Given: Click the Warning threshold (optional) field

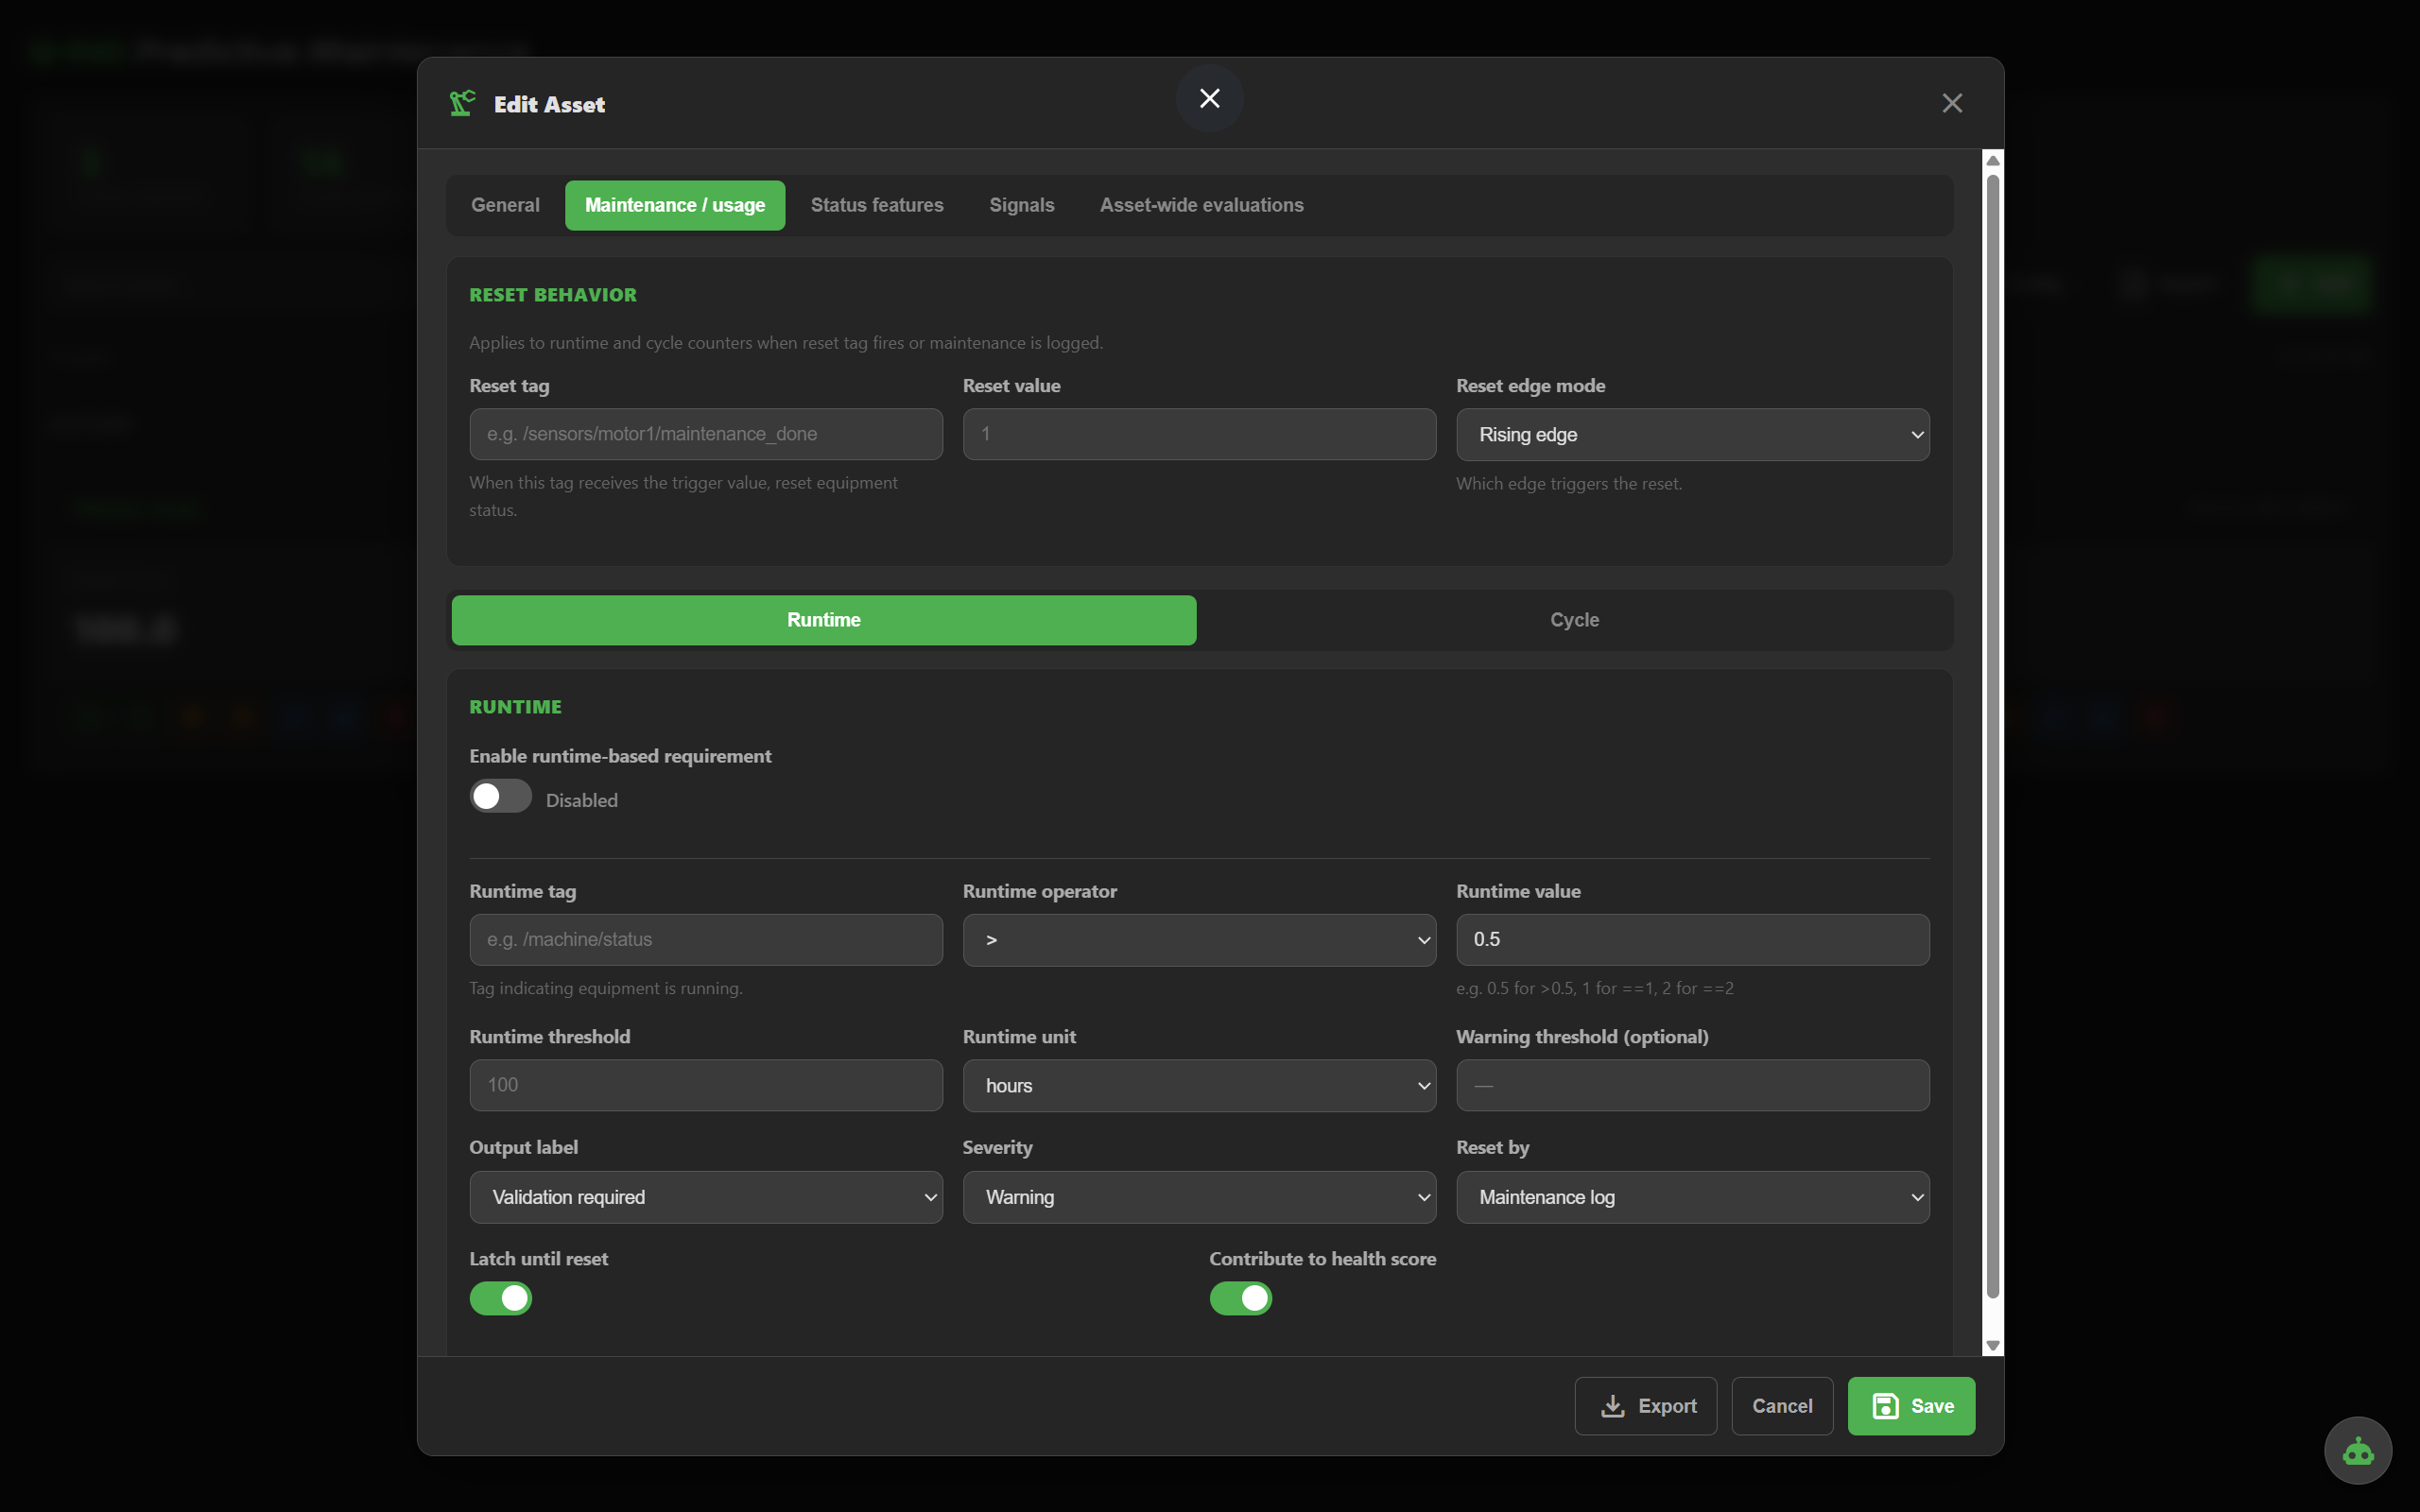Looking at the screenshot, I should click(x=1692, y=1085).
